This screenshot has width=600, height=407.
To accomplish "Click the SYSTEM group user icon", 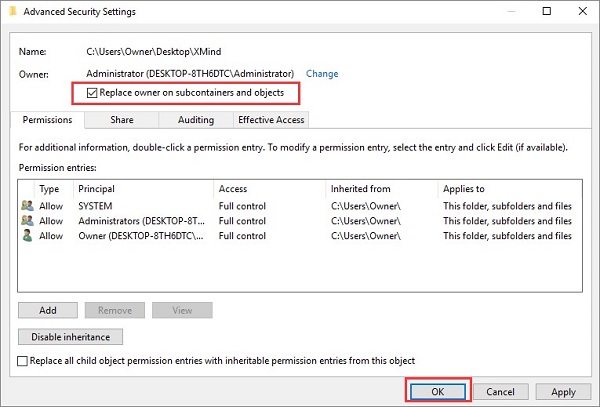I will coord(26,206).
